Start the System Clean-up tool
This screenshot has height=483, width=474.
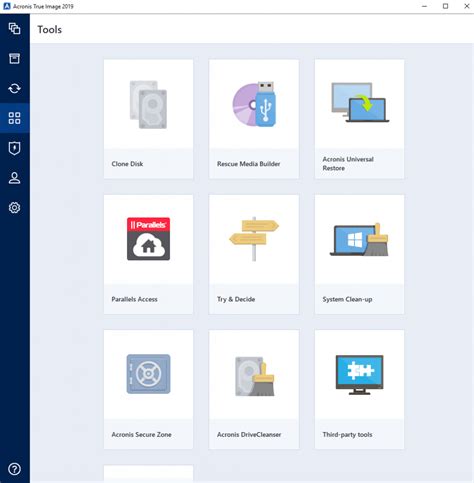click(x=359, y=254)
